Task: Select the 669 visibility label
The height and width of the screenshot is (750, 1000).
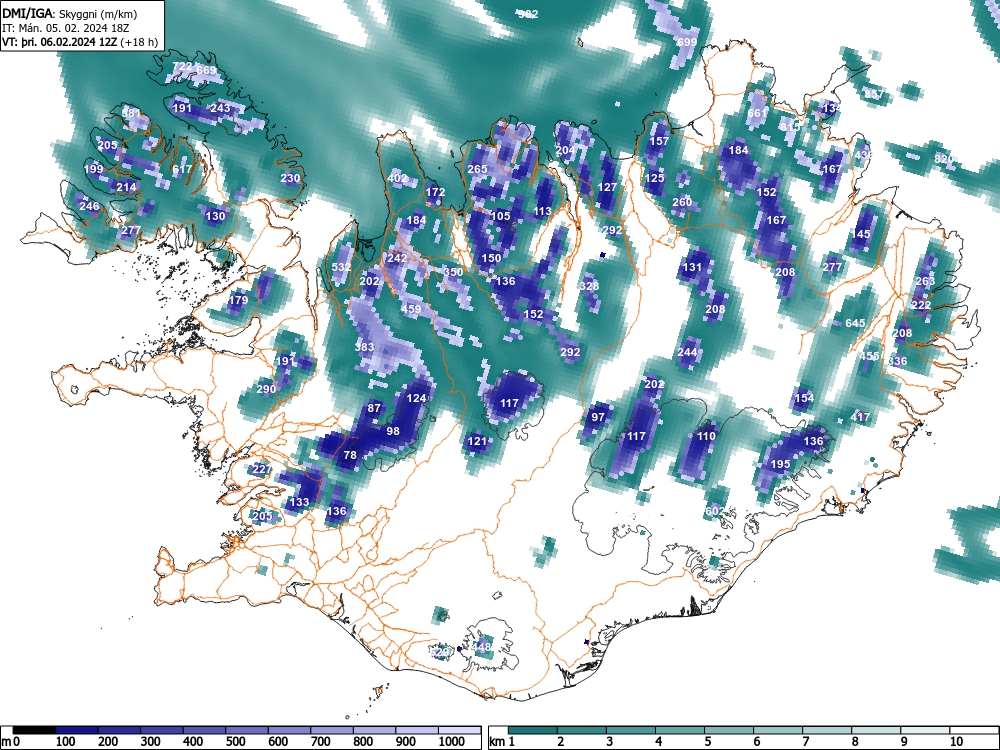Action: 207,70
